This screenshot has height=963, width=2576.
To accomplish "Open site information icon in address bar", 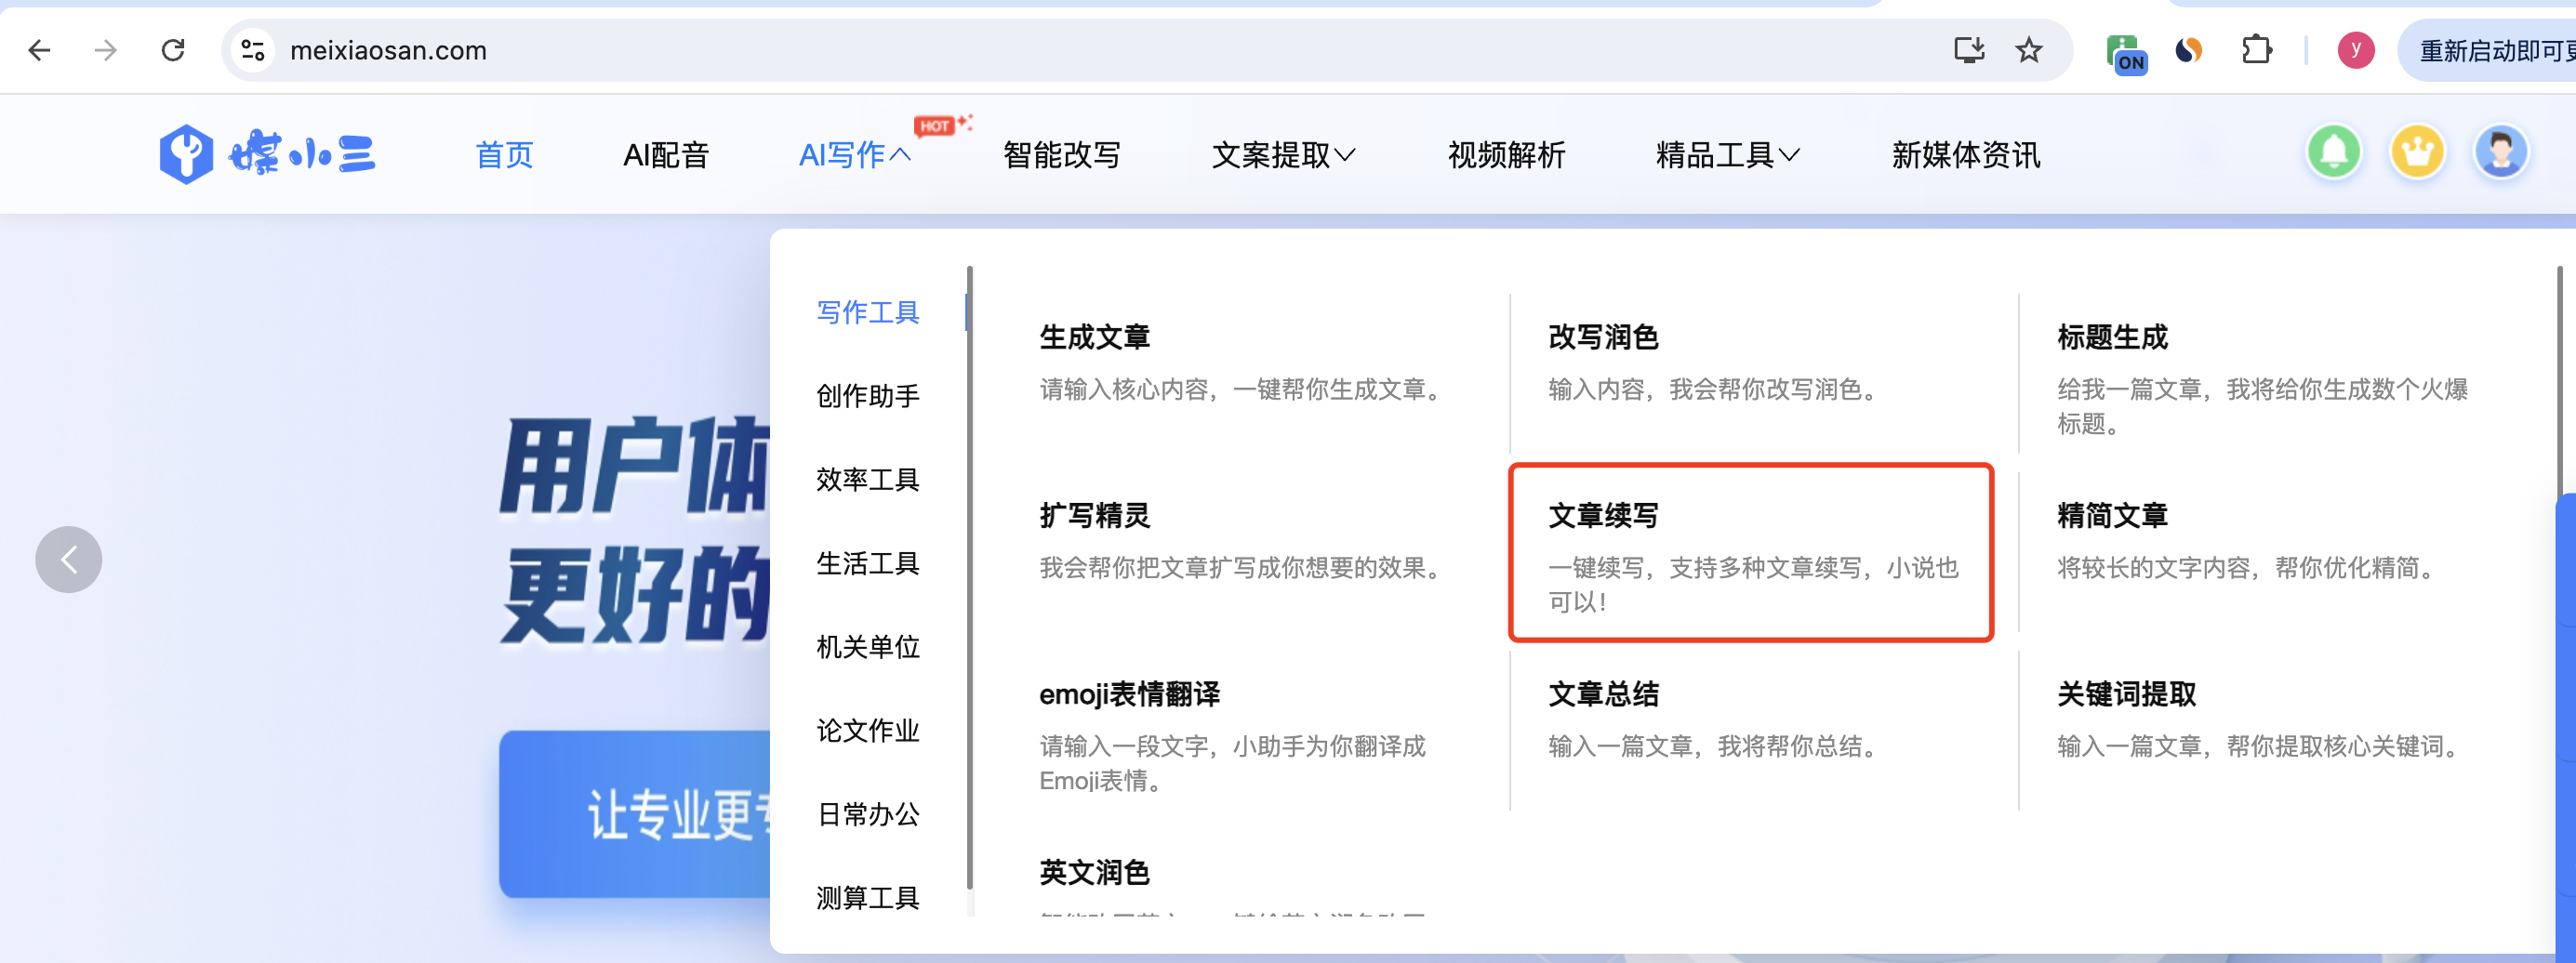I will pyautogui.click(x=253, y=50).
